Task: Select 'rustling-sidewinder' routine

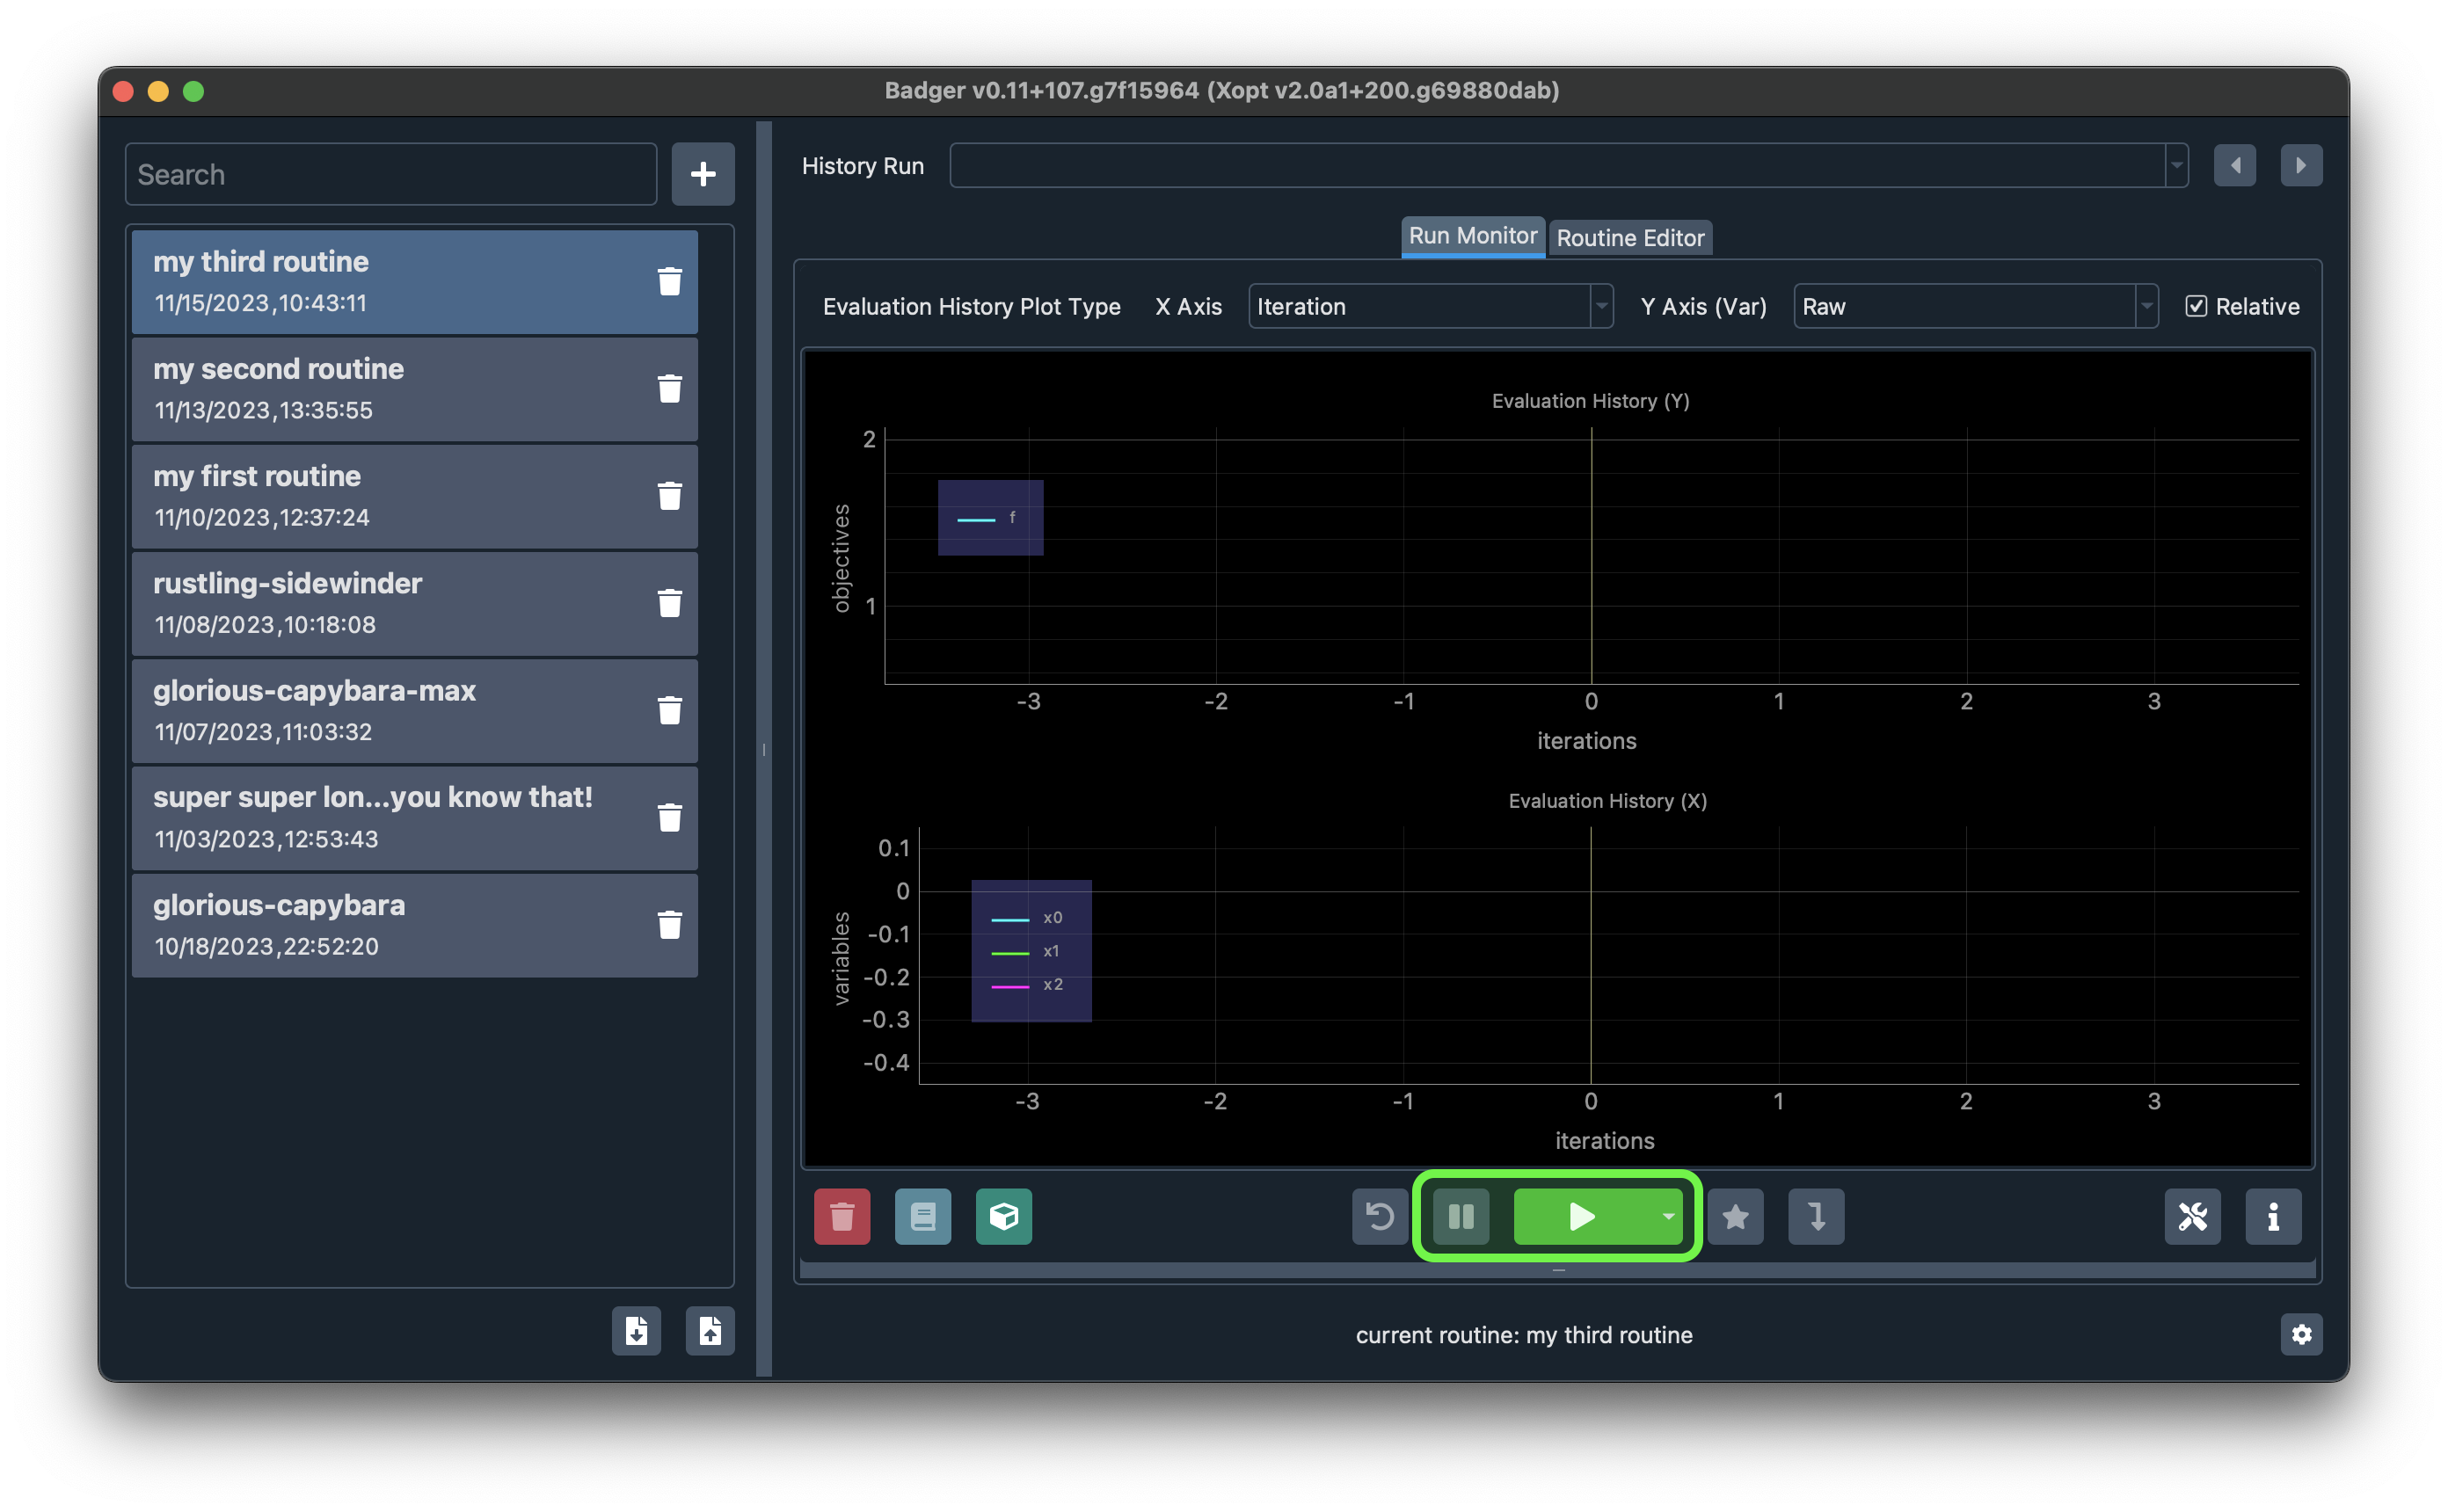Action: (415, 603)
